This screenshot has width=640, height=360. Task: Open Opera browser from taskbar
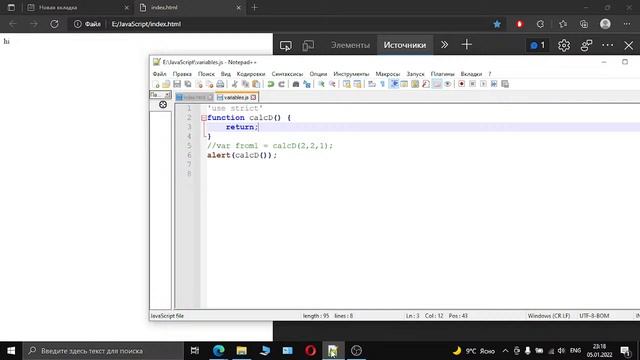click(x=310, y=351)
